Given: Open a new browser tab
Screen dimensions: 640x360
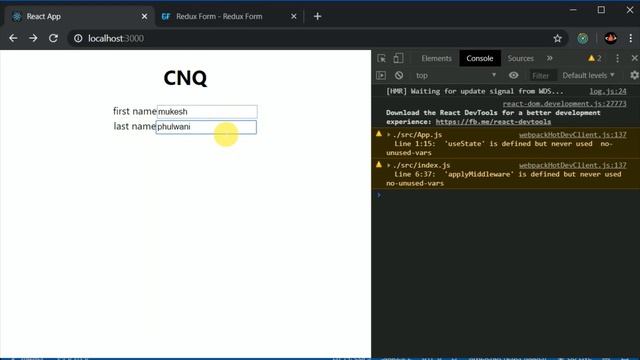Looking at the screenshot, I should click(318, 16).
